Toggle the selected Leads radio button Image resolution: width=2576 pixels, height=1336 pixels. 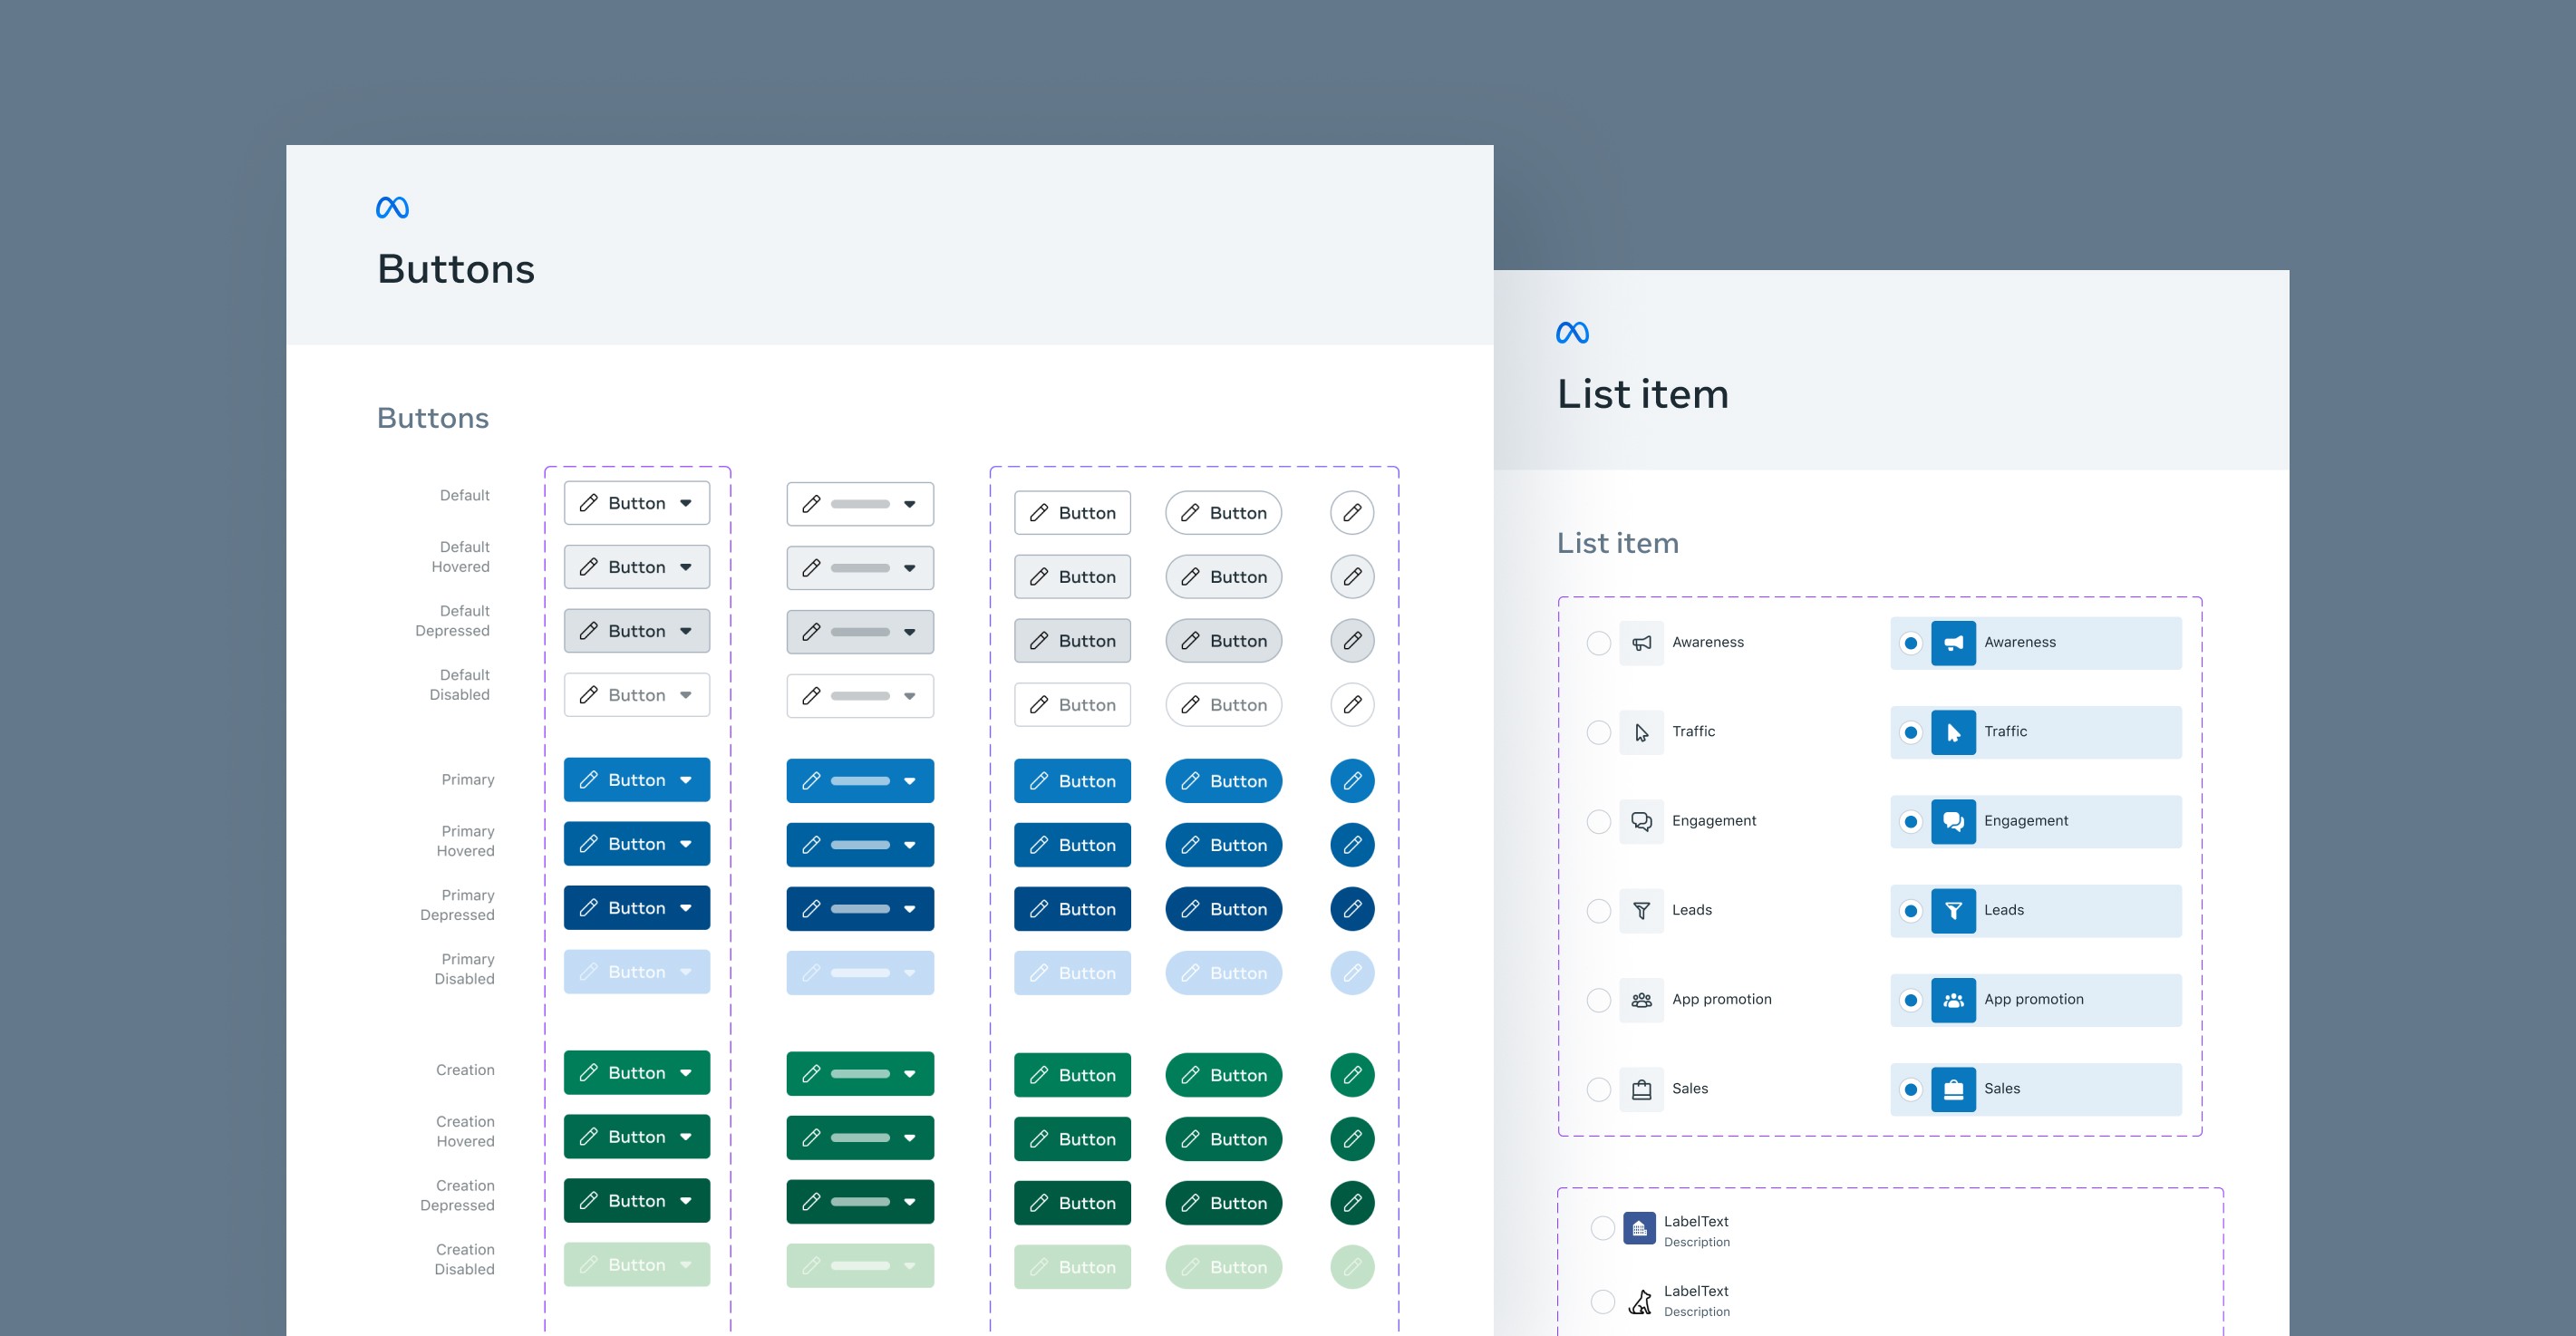pos(1910,910)
